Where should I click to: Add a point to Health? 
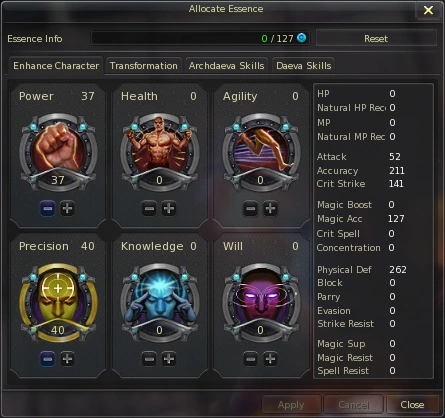pyautogui.click(x=169, y=209)
